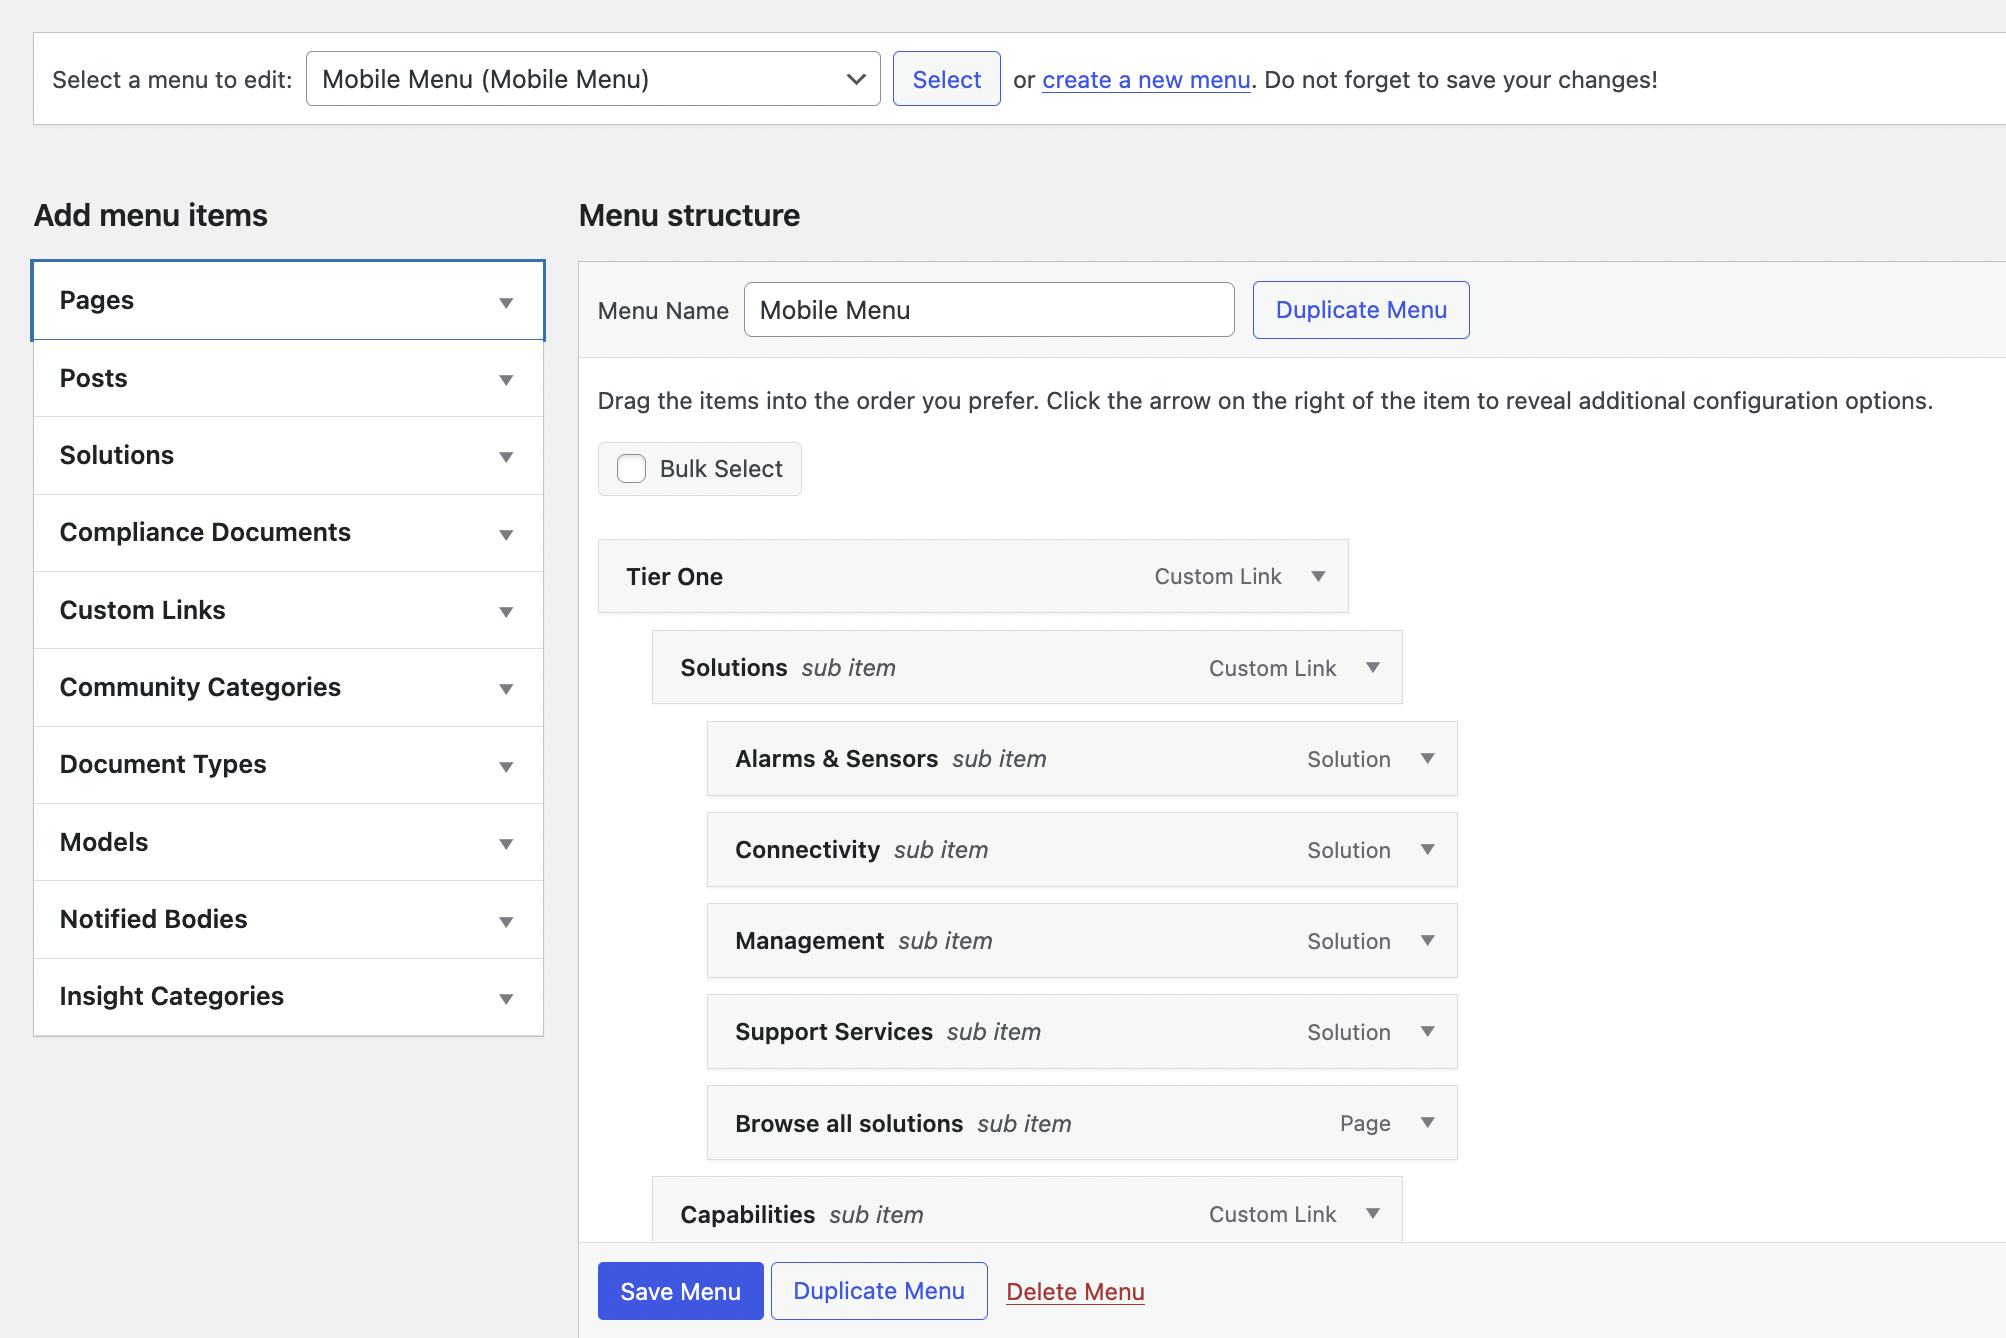Expand the Tier One menu item options
Viewport: 2006px width, 1338px height.
(1319, 576)
